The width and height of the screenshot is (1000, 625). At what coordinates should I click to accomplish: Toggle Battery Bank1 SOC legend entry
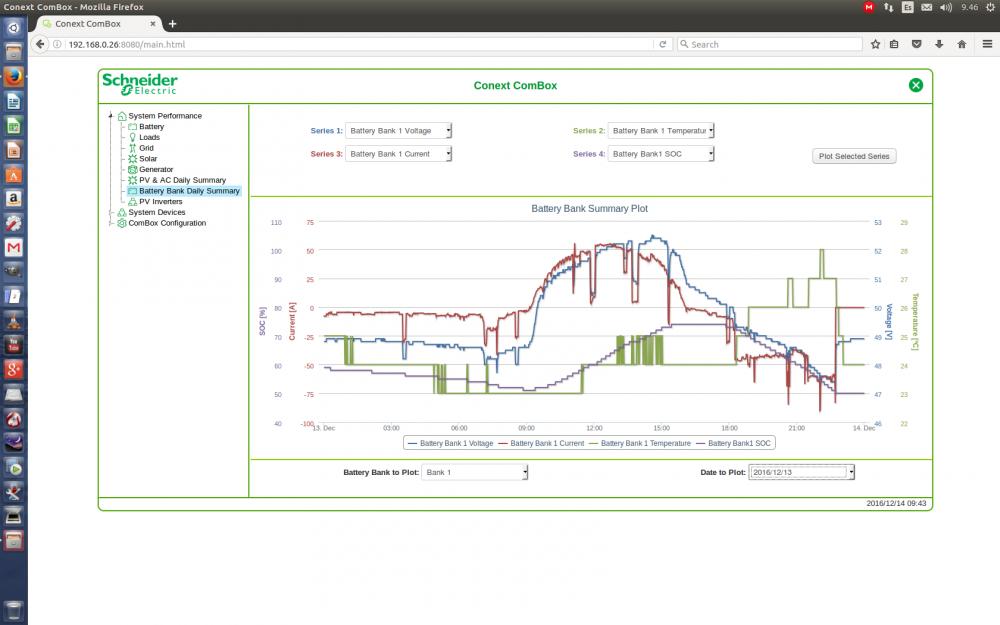pyautogui.click(x=733, y=443)
